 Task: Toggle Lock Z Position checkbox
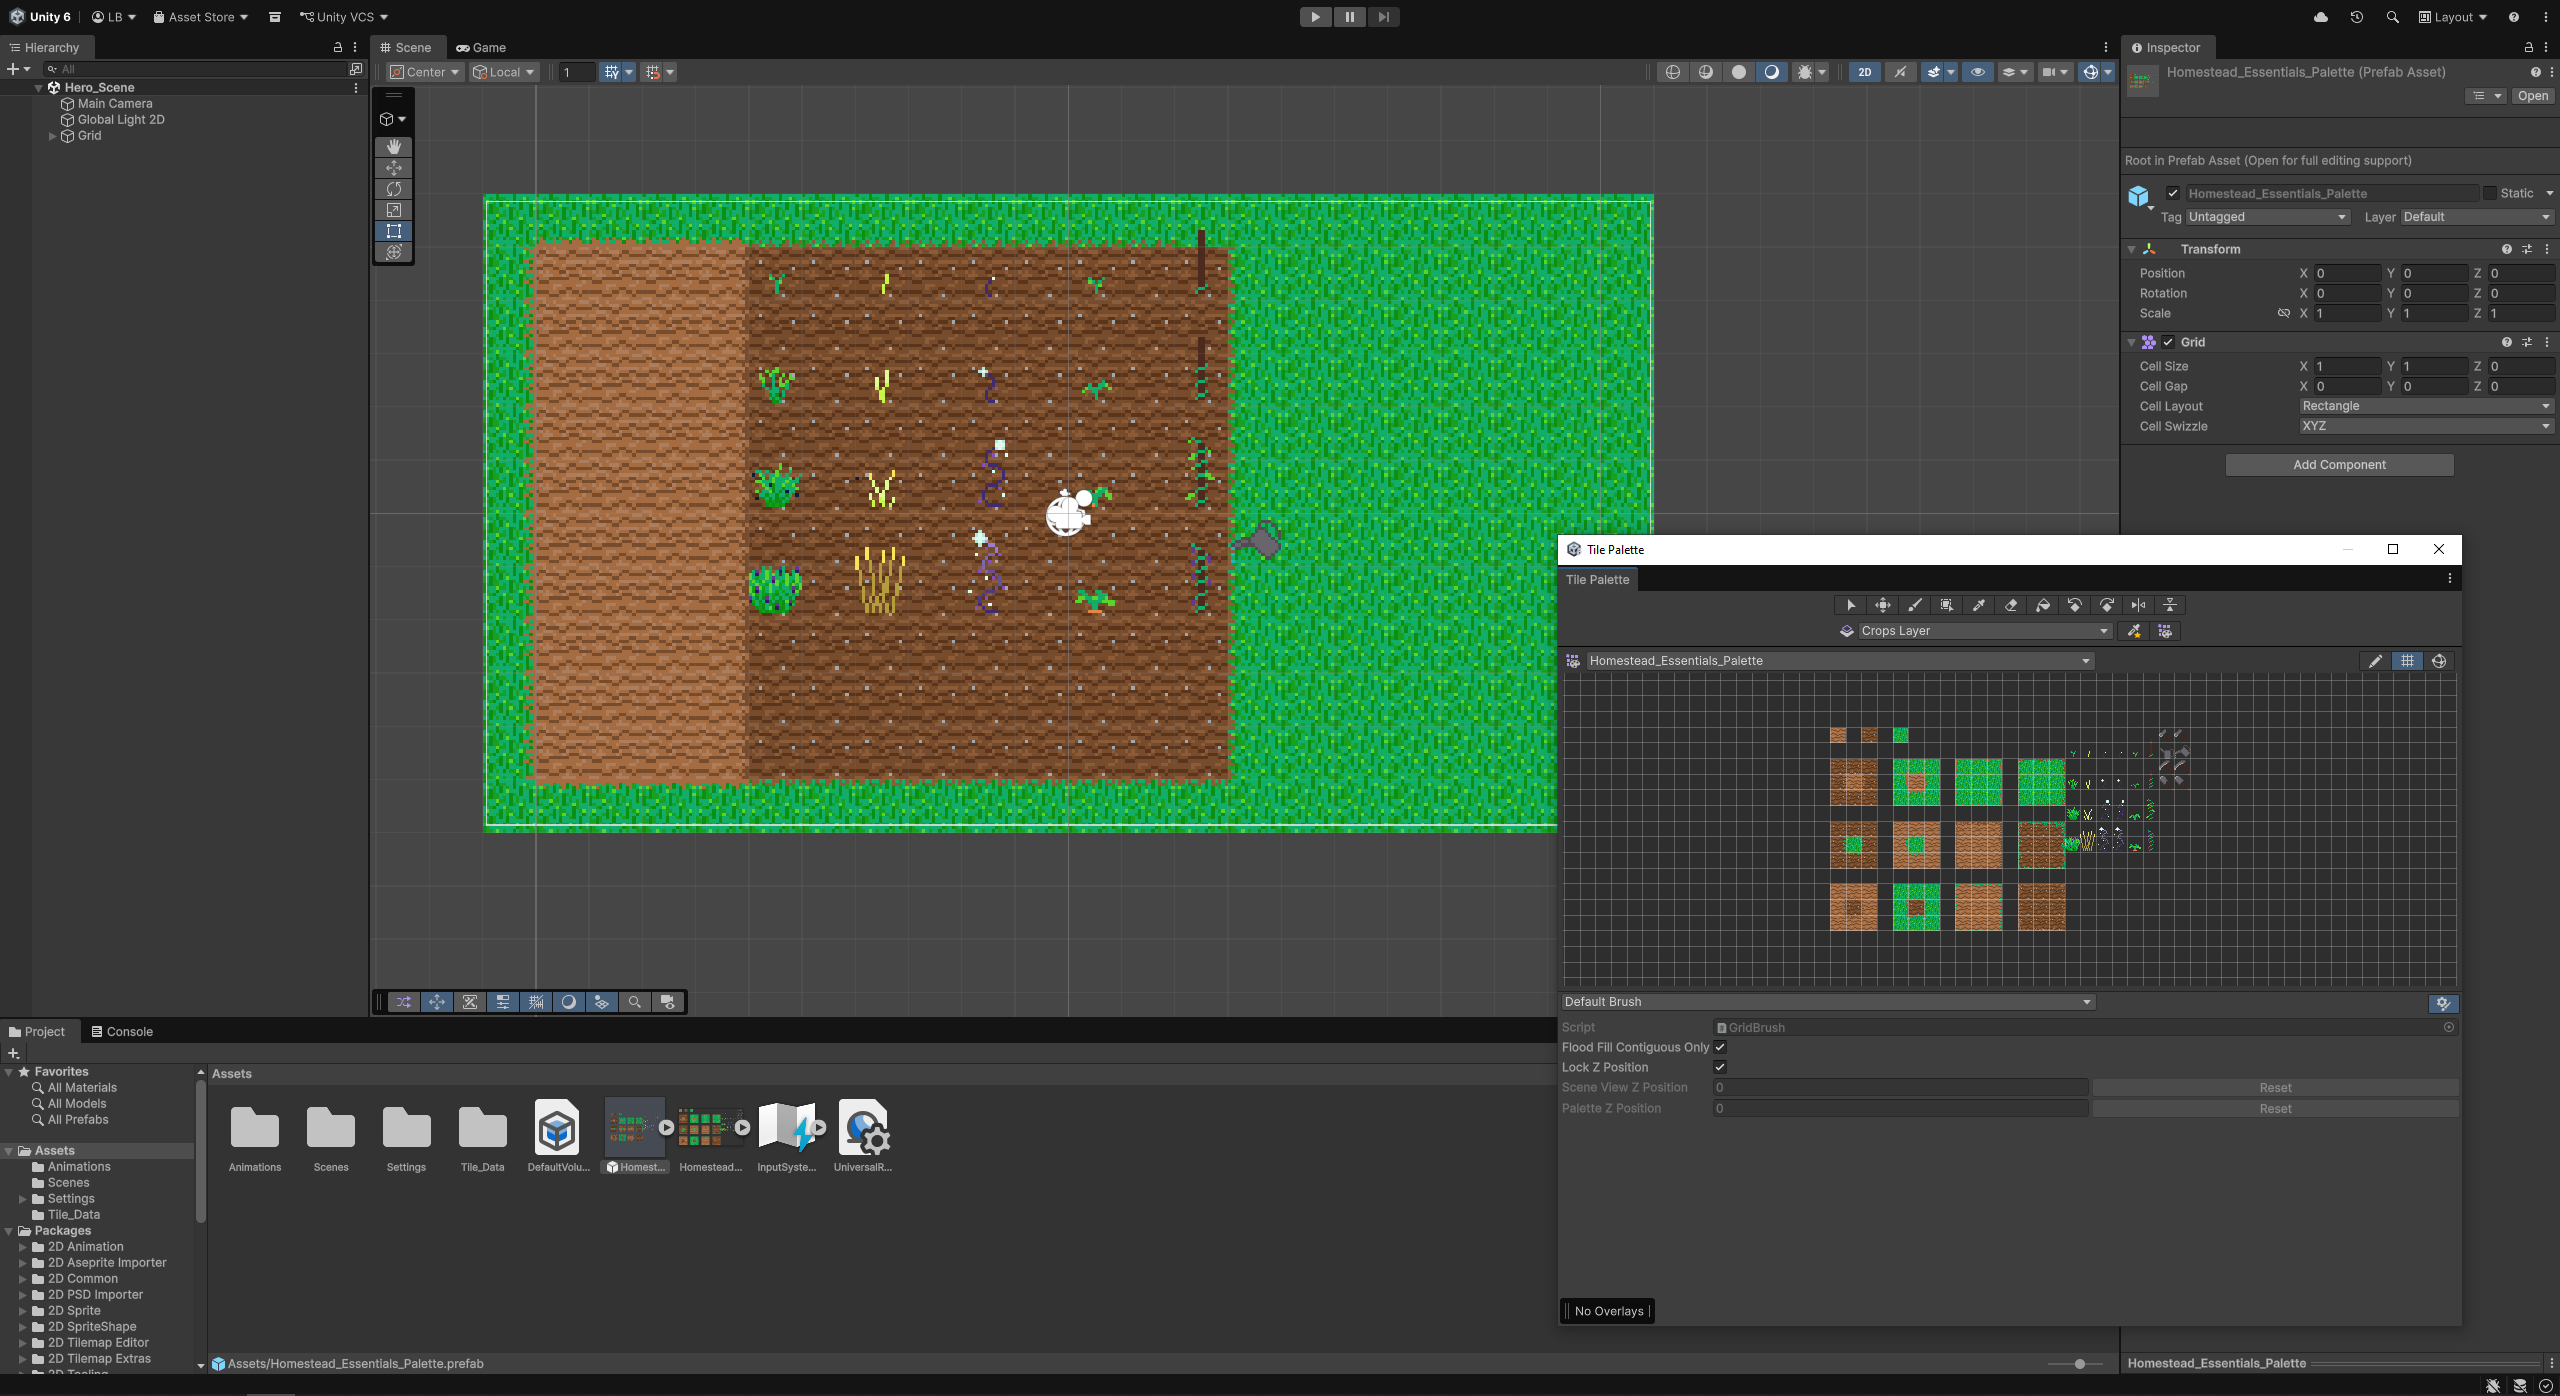point(1720,1067)
